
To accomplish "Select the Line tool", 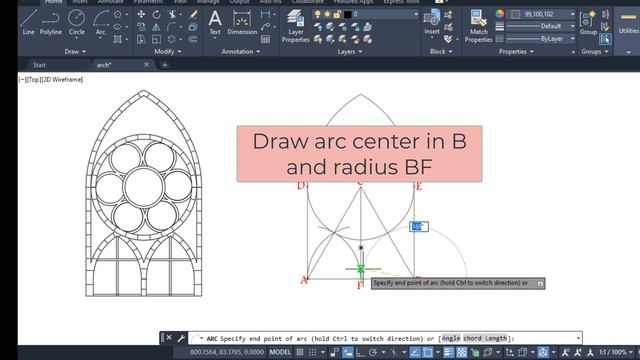I will [28, 22].
